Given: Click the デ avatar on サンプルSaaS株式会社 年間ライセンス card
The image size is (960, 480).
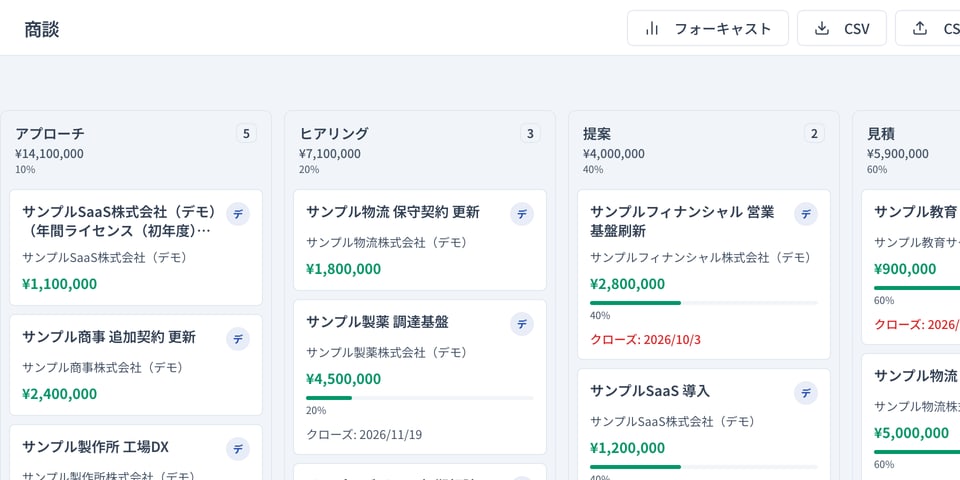Looking at the screenshot, I should coord(238,214).
